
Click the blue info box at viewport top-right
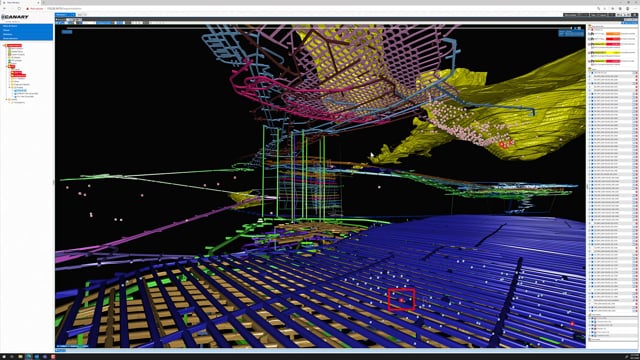tap(571, 33)
